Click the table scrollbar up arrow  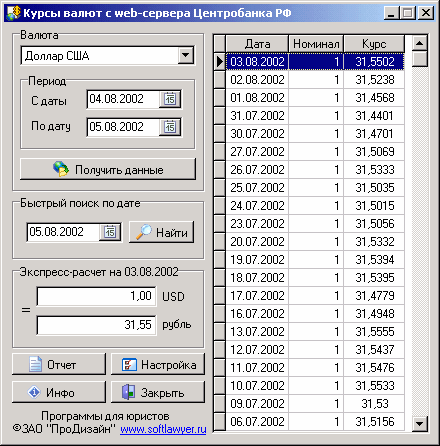[420, 43]
